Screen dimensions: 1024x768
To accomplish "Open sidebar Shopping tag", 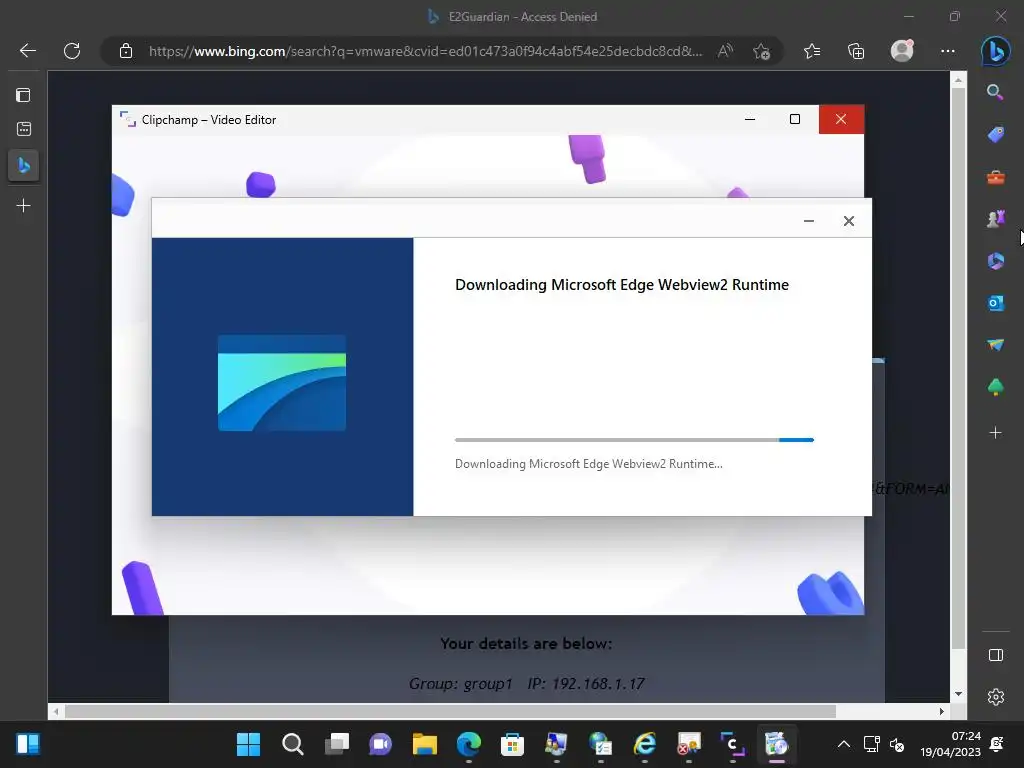I will (995, 135).
